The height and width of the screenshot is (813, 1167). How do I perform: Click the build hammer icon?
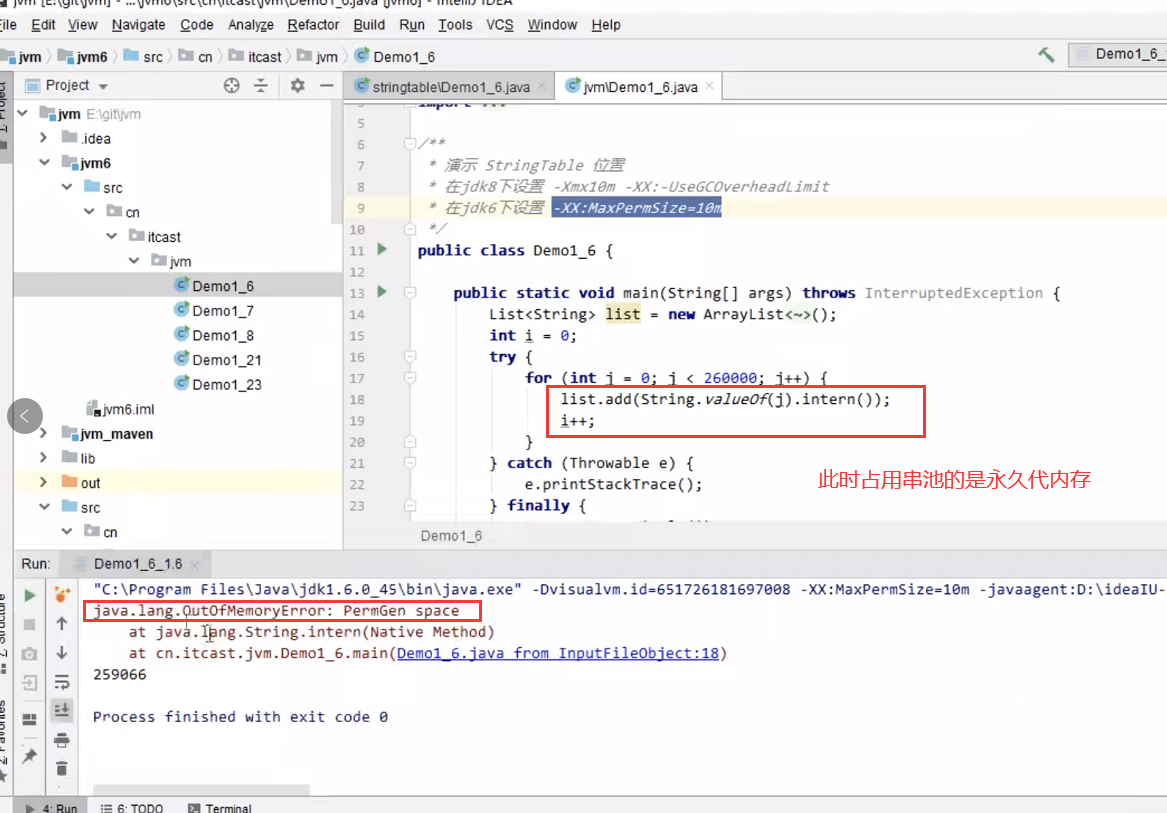click(x=1046, y=55)
